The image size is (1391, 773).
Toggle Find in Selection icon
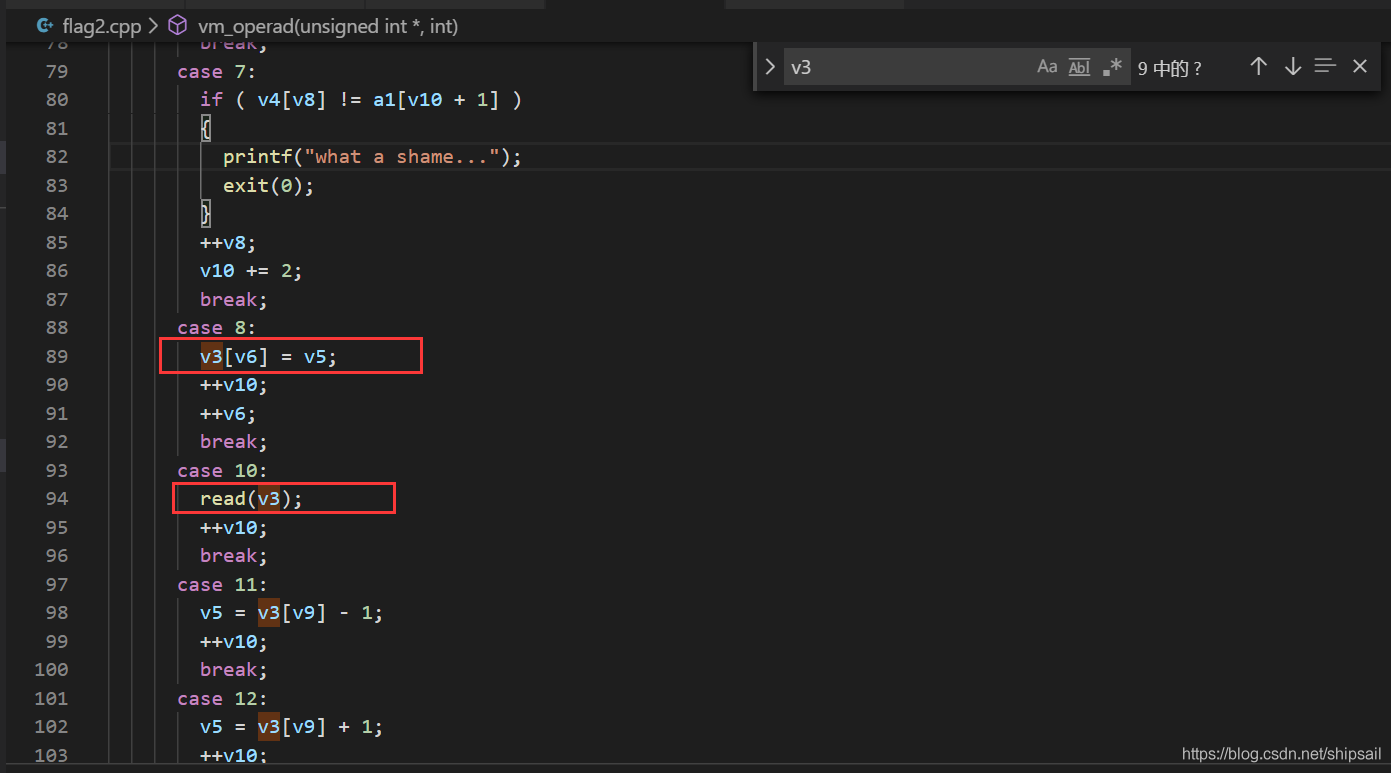pyautogui.click(x=1326, y=66)
